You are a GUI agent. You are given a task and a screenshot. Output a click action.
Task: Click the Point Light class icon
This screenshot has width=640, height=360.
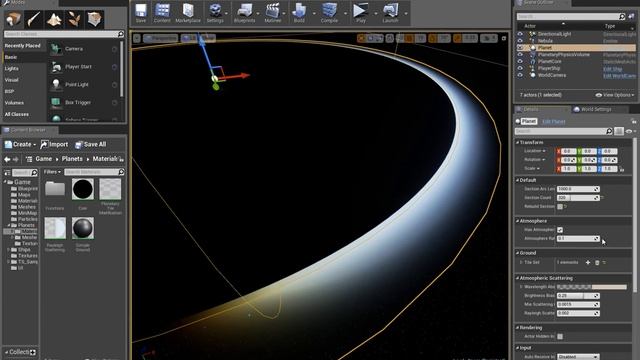pos(56,84)
